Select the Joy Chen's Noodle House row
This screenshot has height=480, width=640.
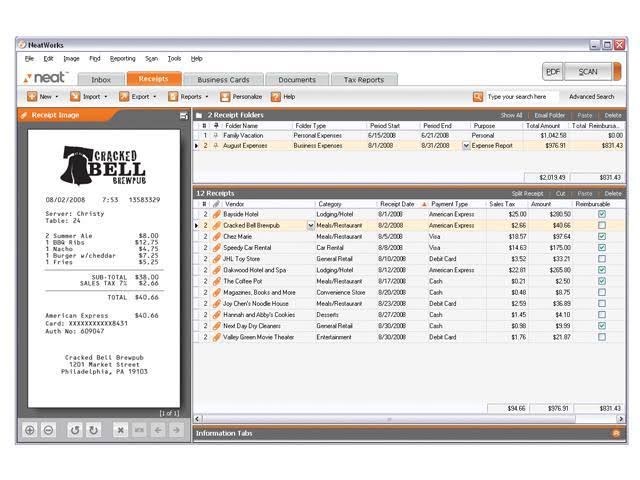tap(409, 304)
